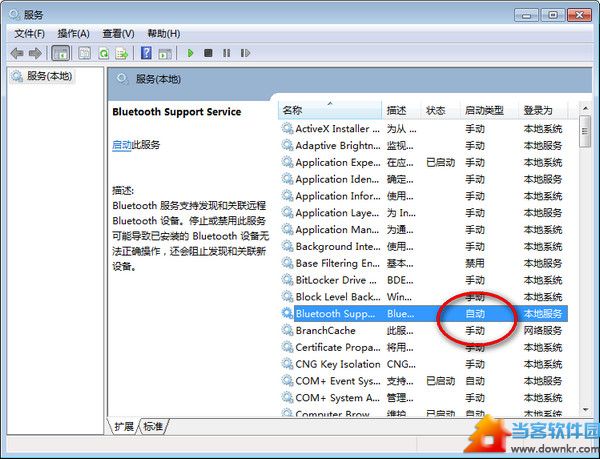Select the Adaptive Brightness service name

point(338,145)
